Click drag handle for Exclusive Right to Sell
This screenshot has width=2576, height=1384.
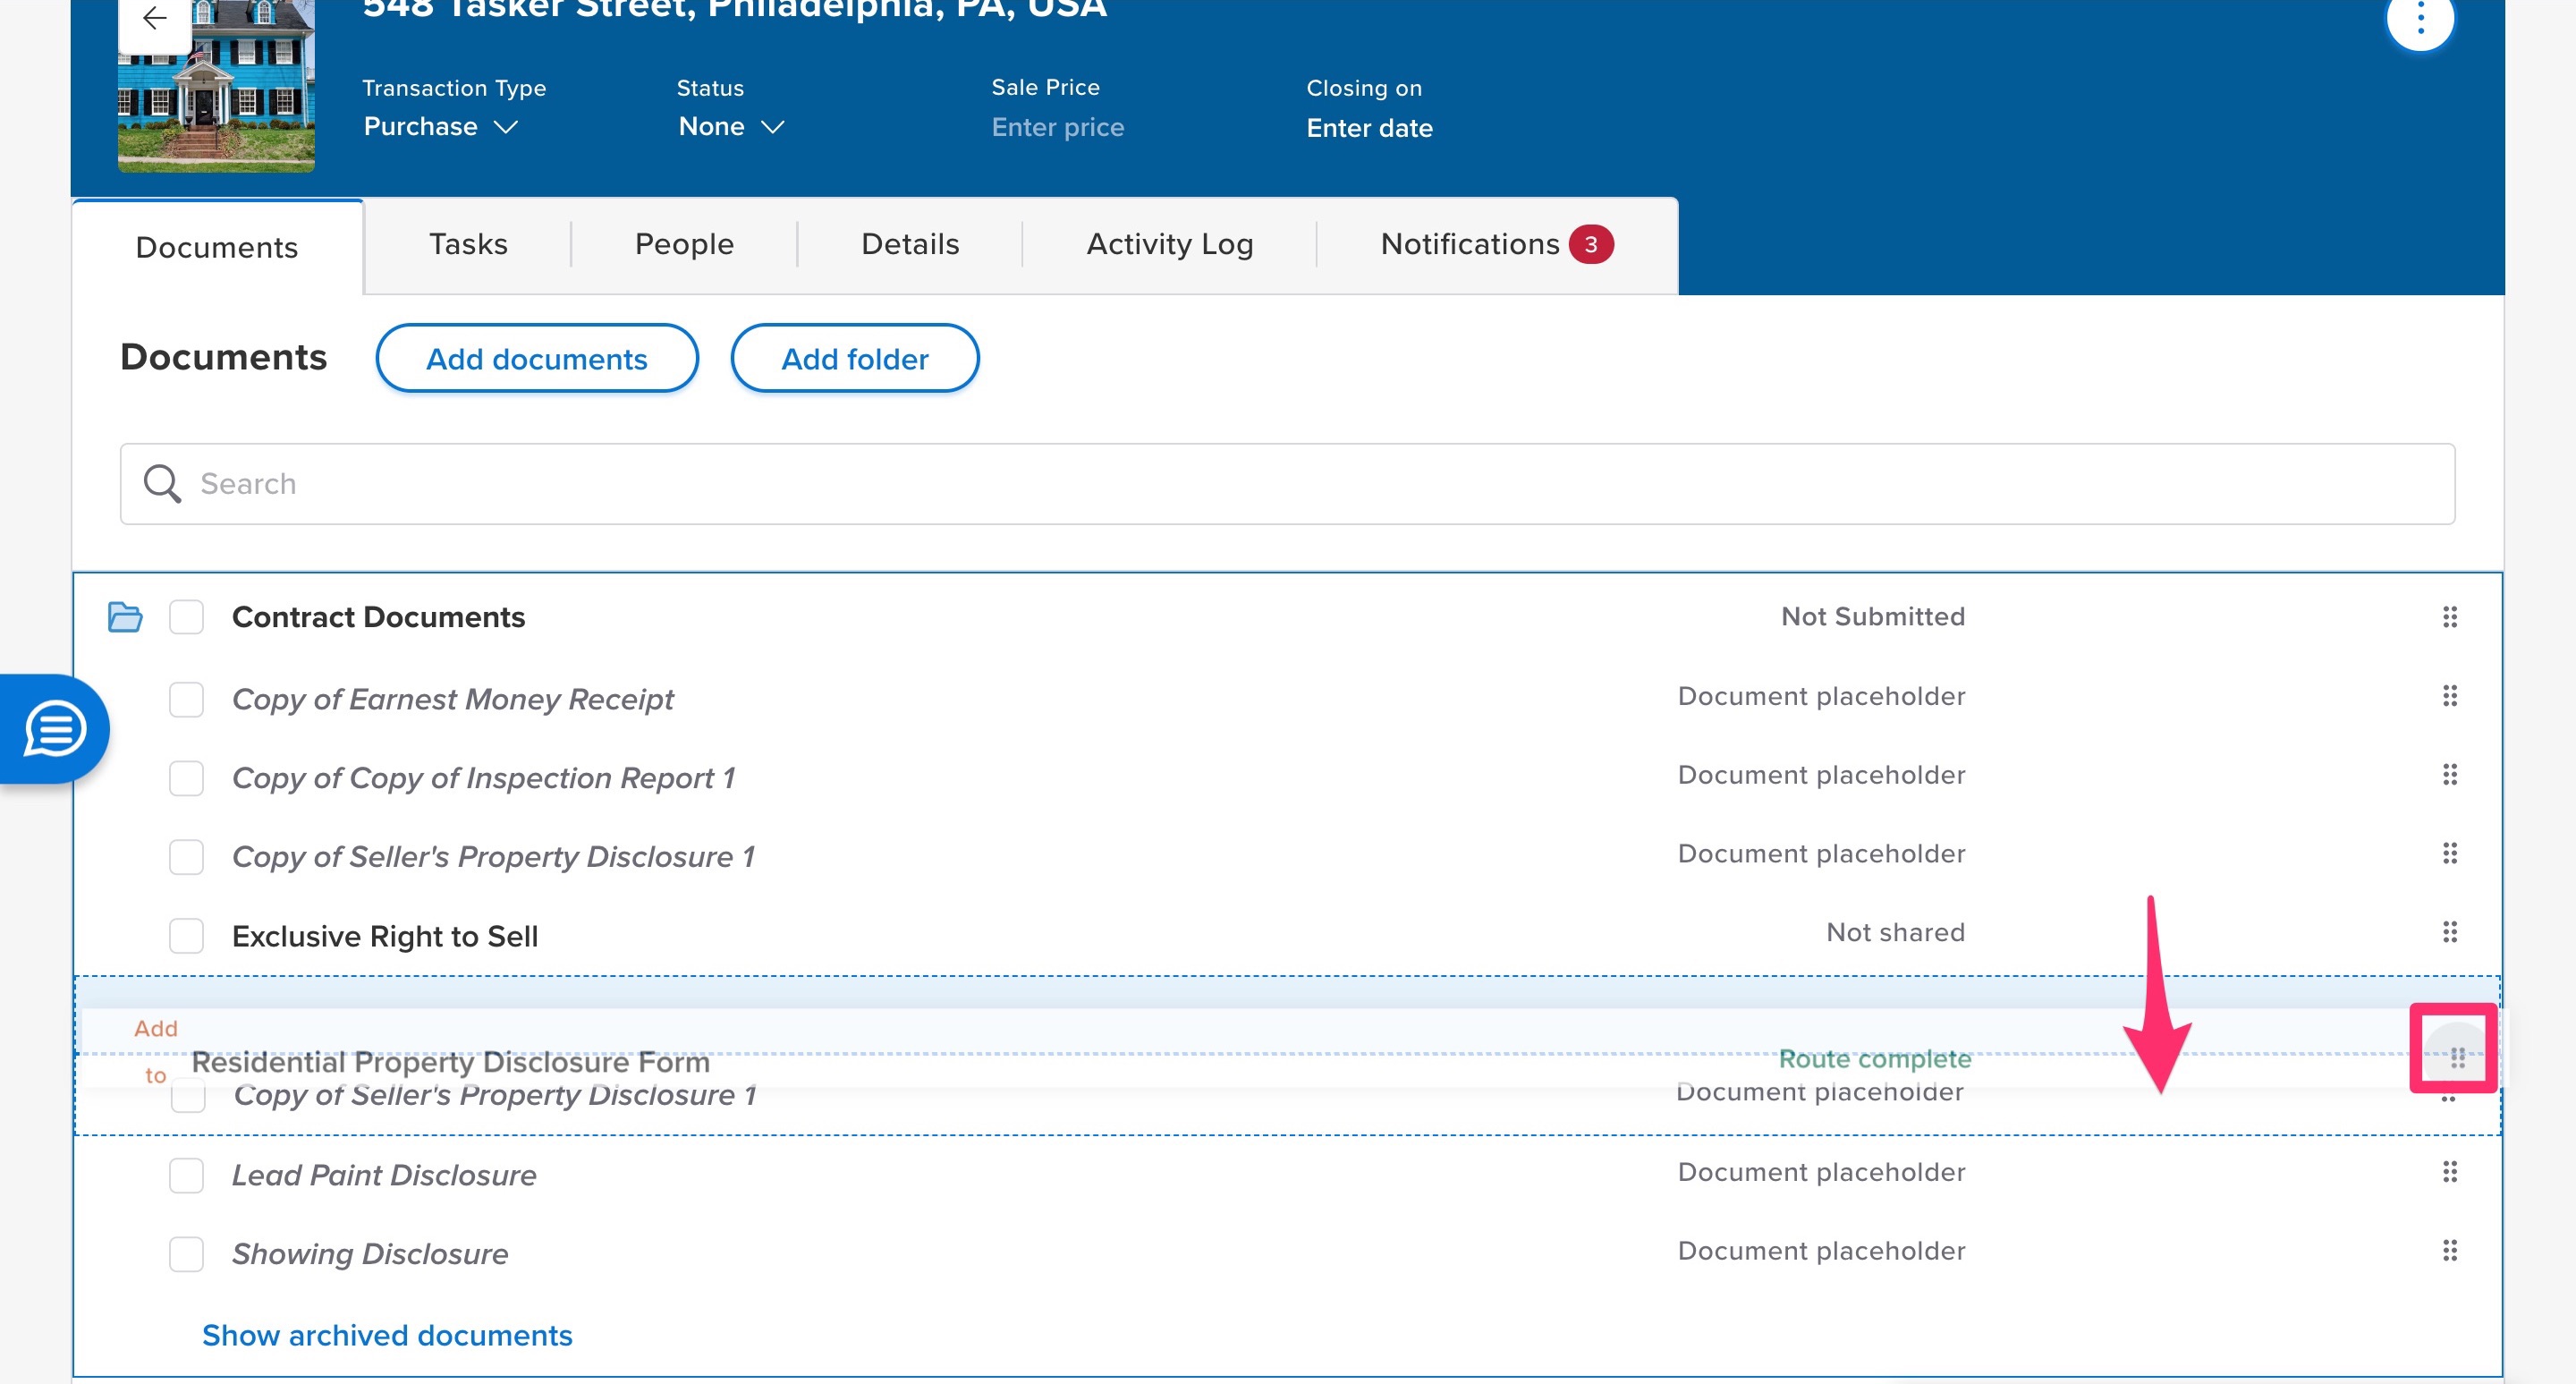(2449, 933)
